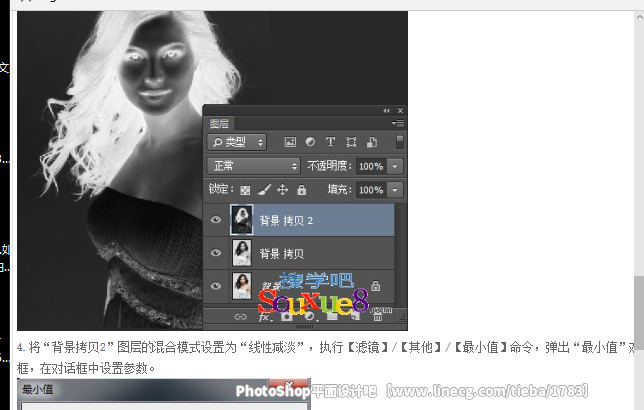The width and height of the screenshot is (644, 410).
Task: Hide the locked background layer
Action: 216,286
